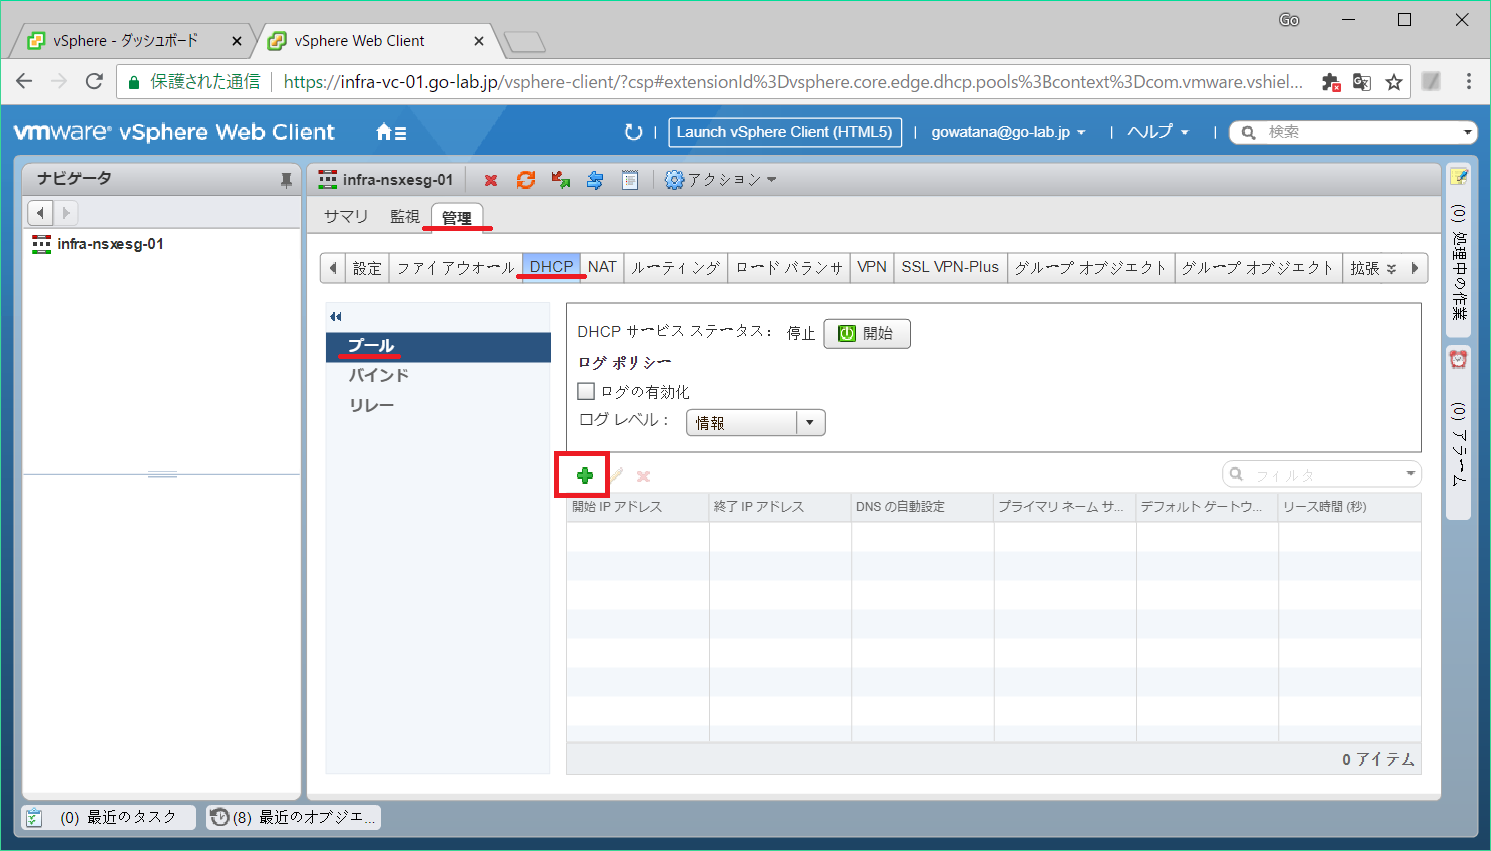Open the SSL VPN-Plus sub-tab
Screen dimensions: 1491x851
950,267
